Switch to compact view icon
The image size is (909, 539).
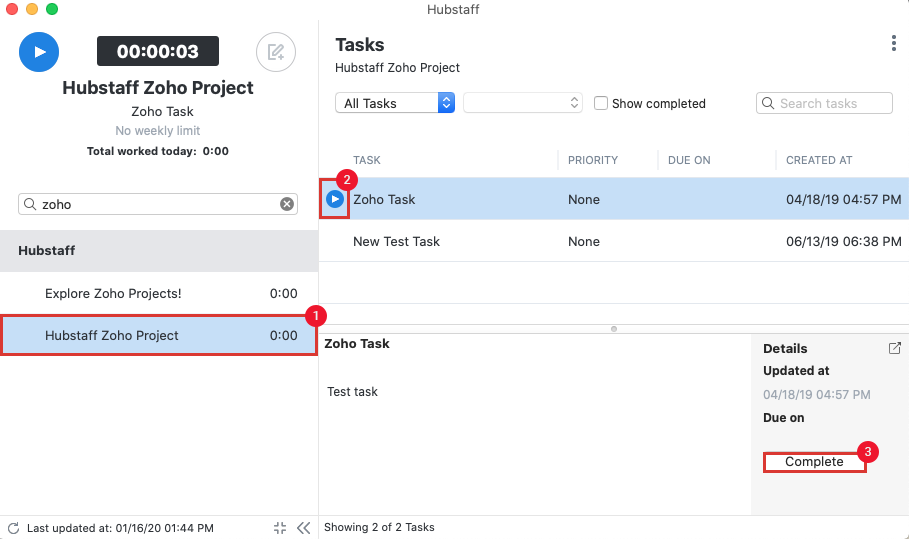click(280, 528)
